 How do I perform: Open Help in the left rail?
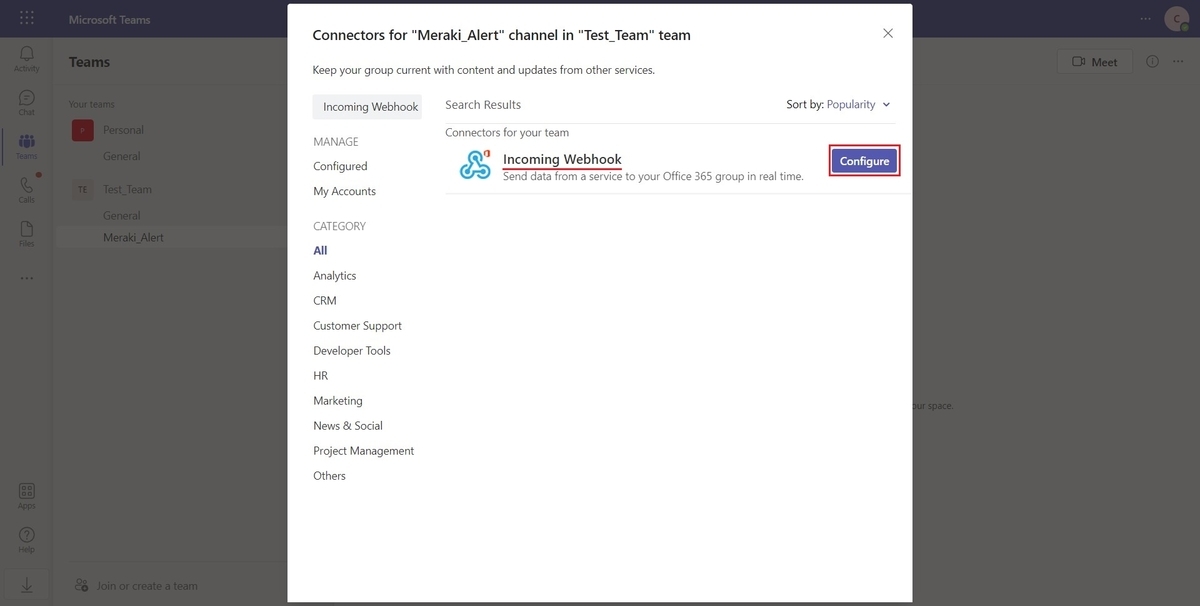point(26,540)
